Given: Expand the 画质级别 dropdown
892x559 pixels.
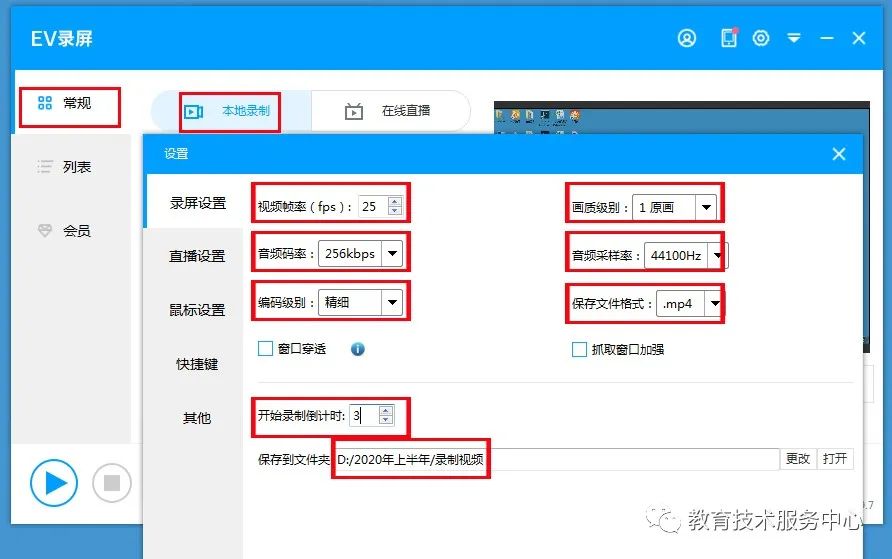Looking at the screenshot, I should [706, 207].
